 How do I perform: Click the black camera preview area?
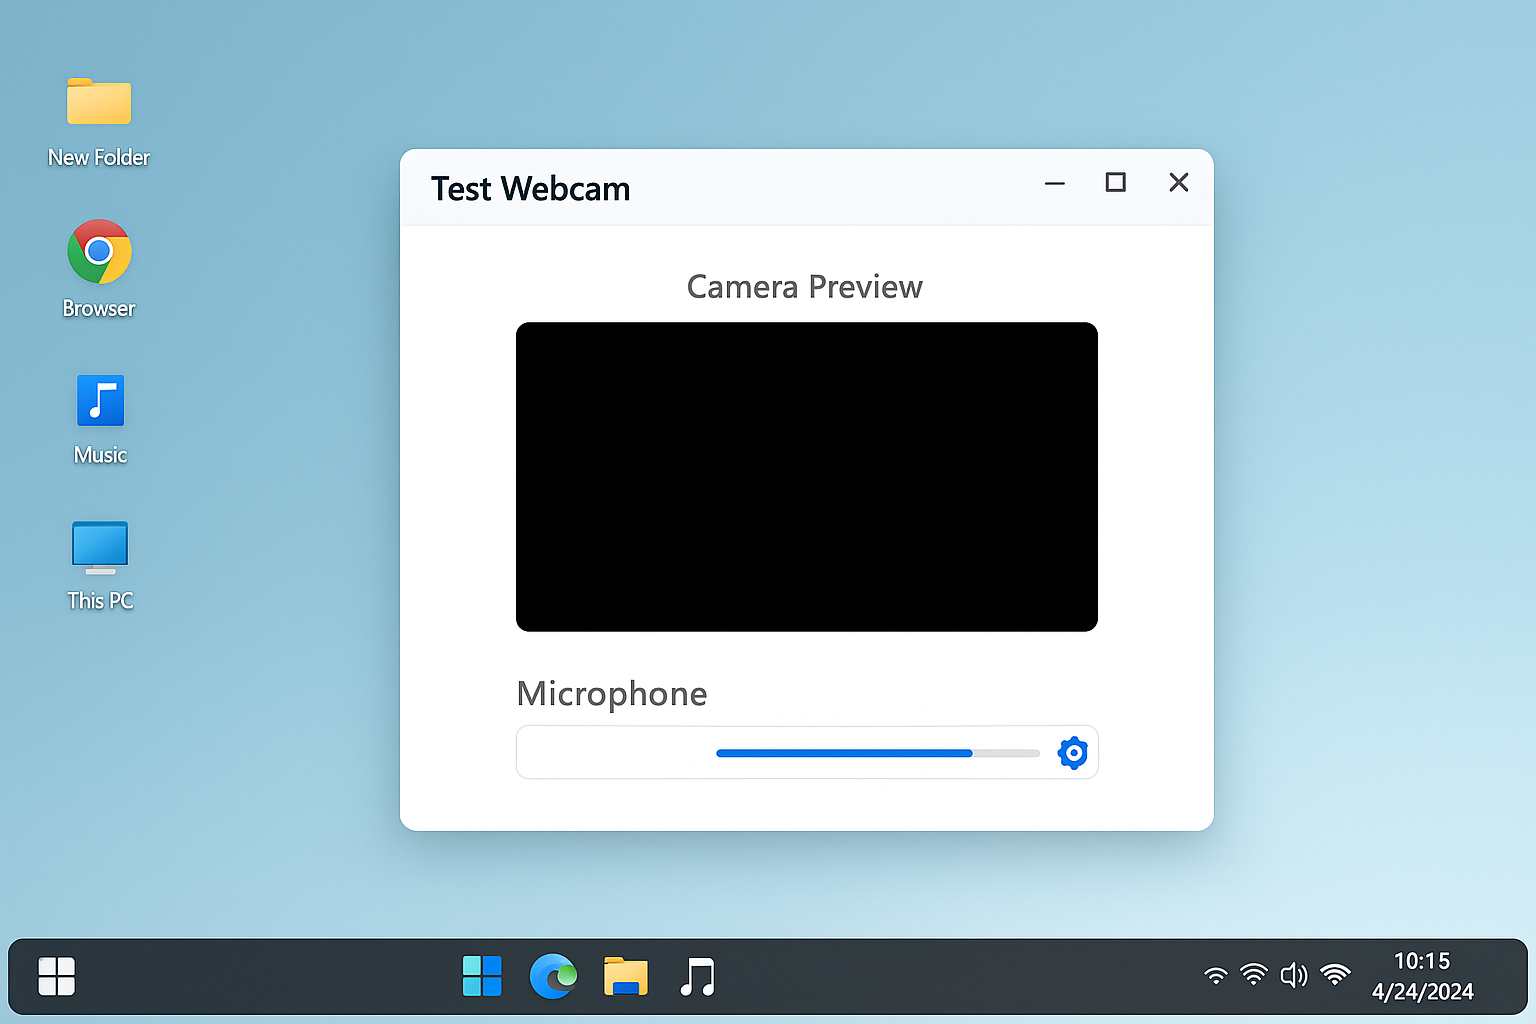pos(806,477)
